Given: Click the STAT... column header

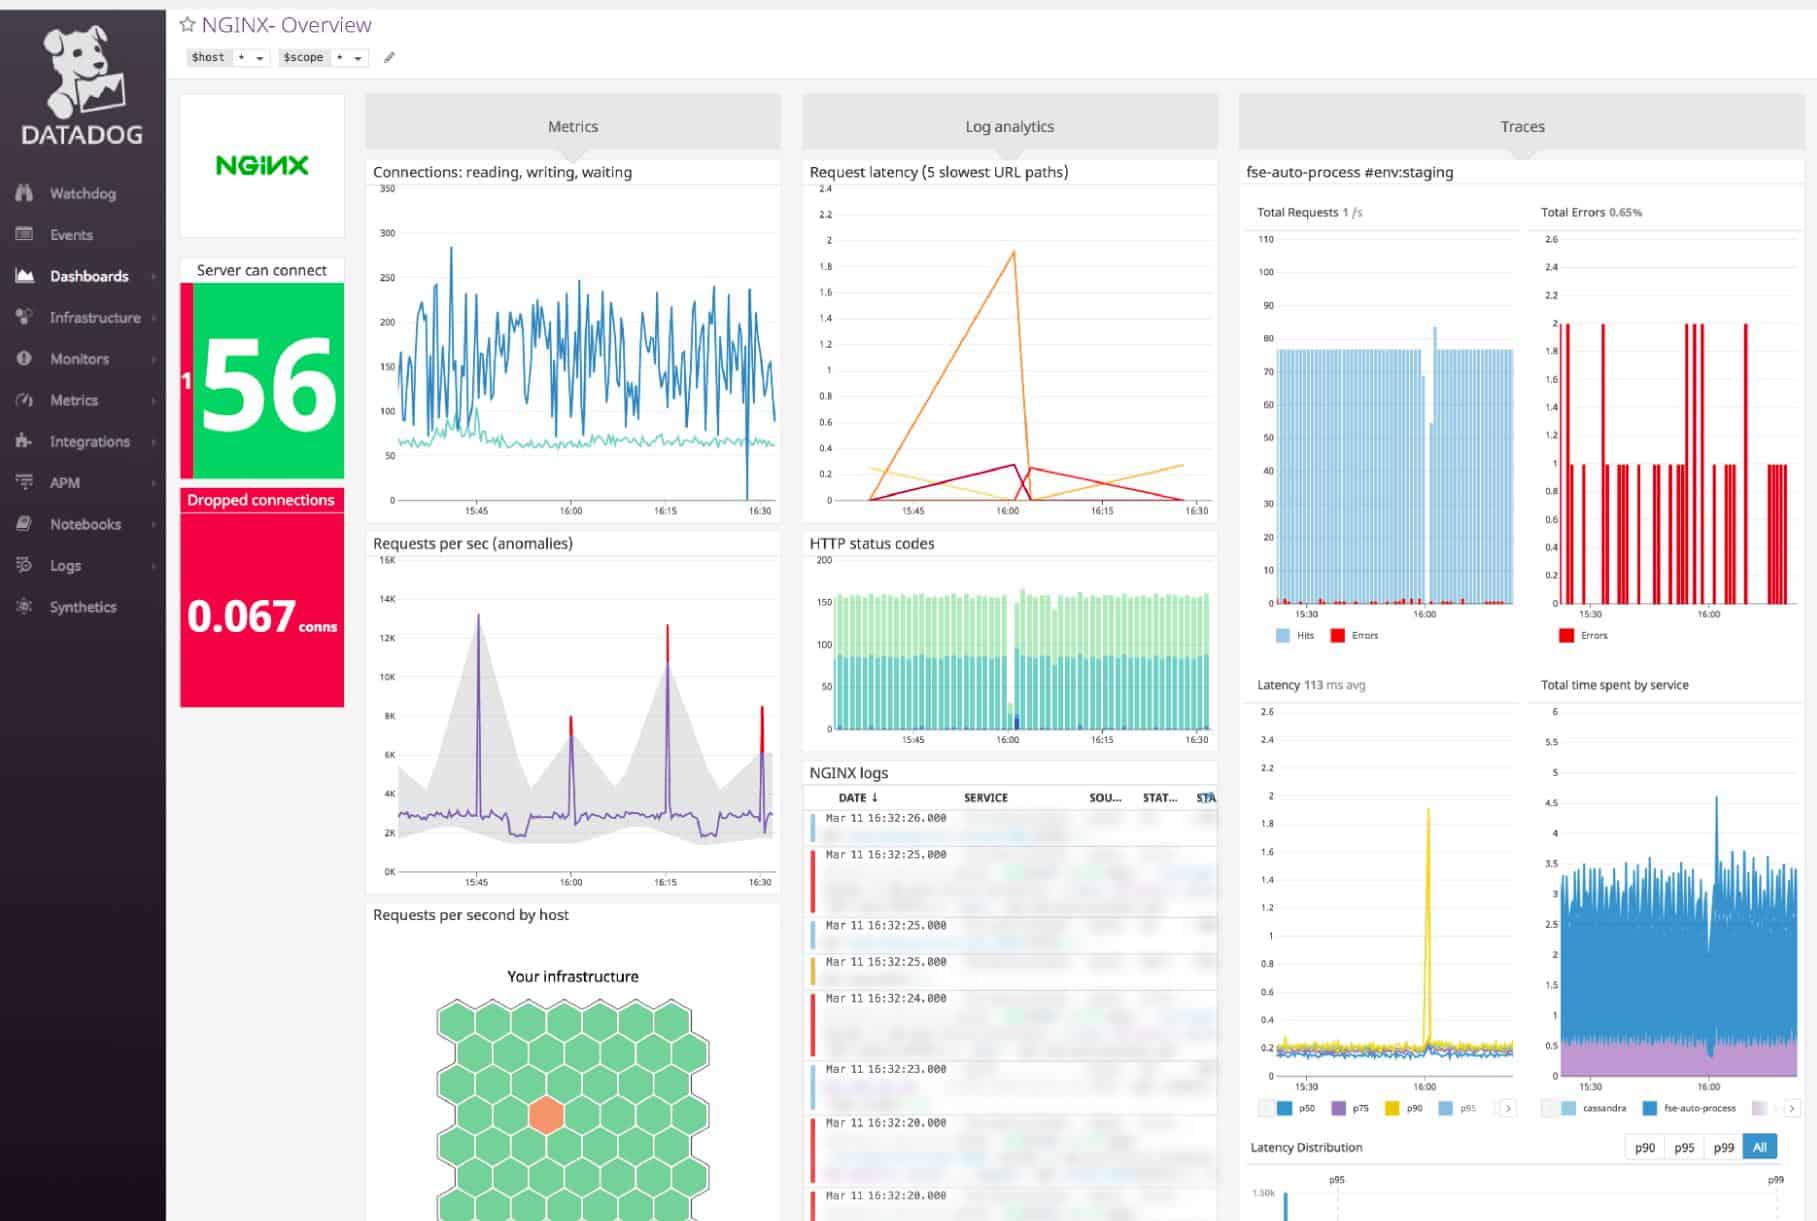Looking at the screenshot, I should [1160, 797].
